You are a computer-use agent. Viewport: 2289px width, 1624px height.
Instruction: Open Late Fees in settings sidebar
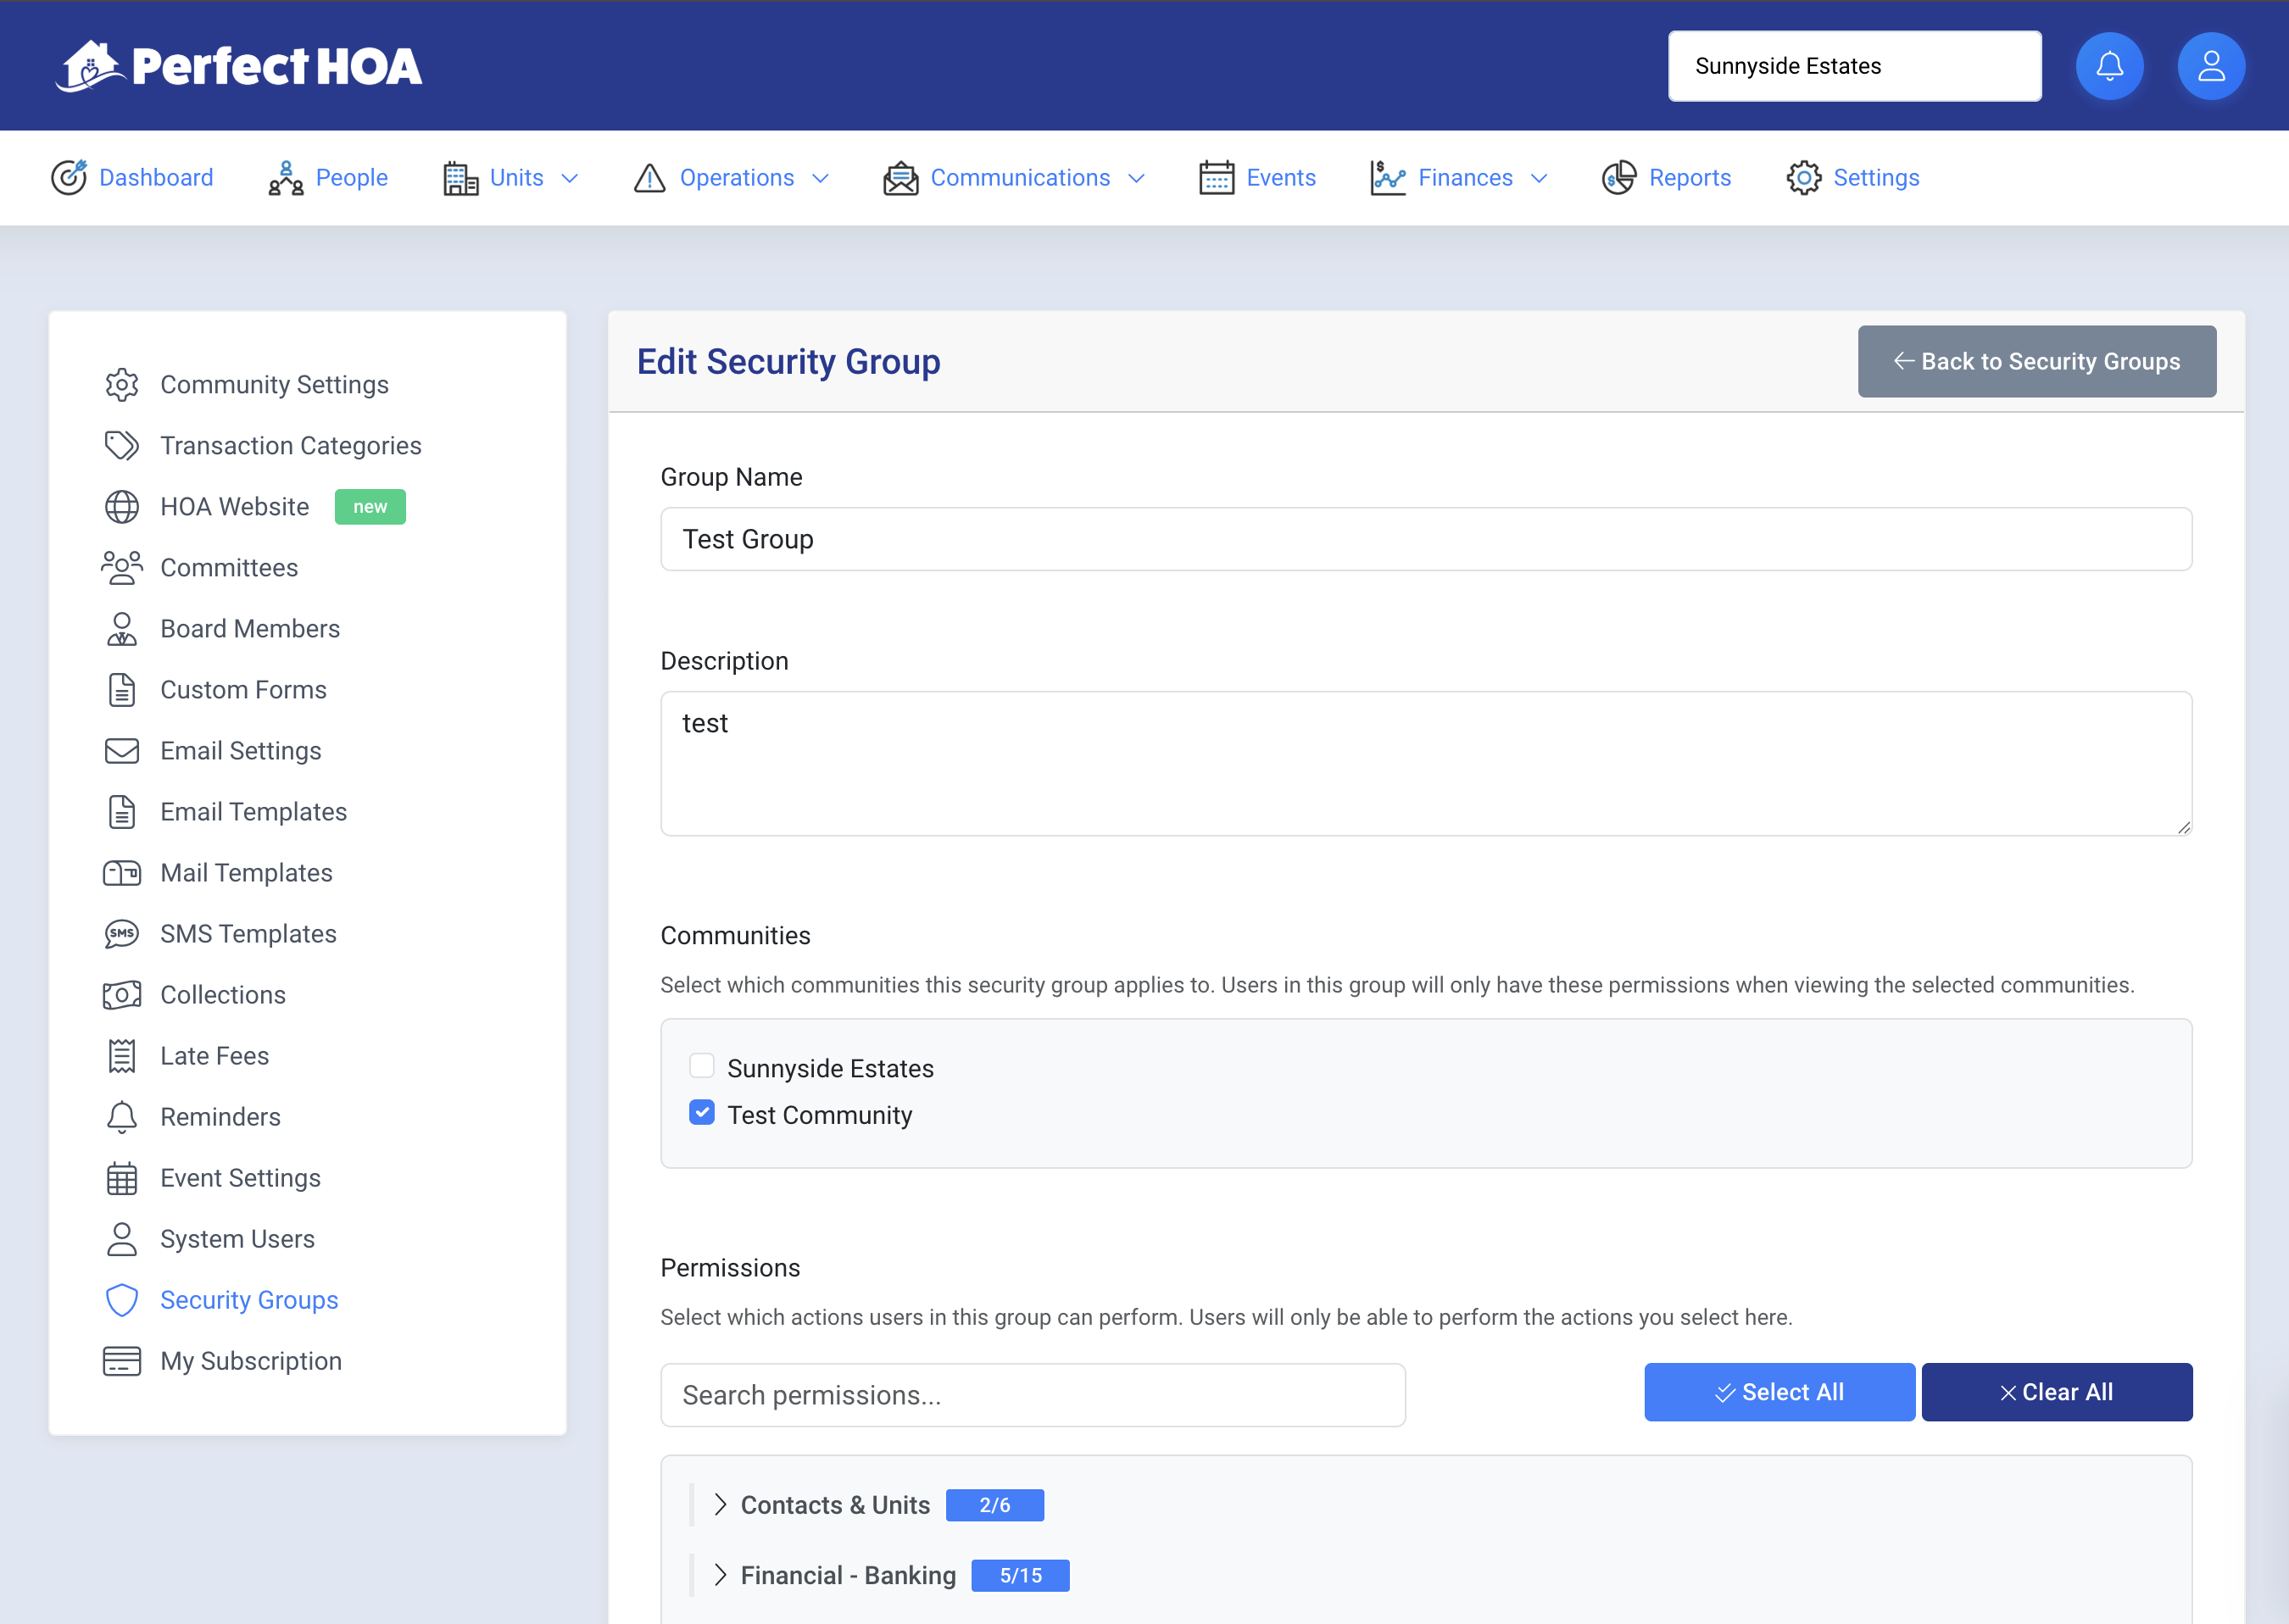click(x=214, y=1056)
